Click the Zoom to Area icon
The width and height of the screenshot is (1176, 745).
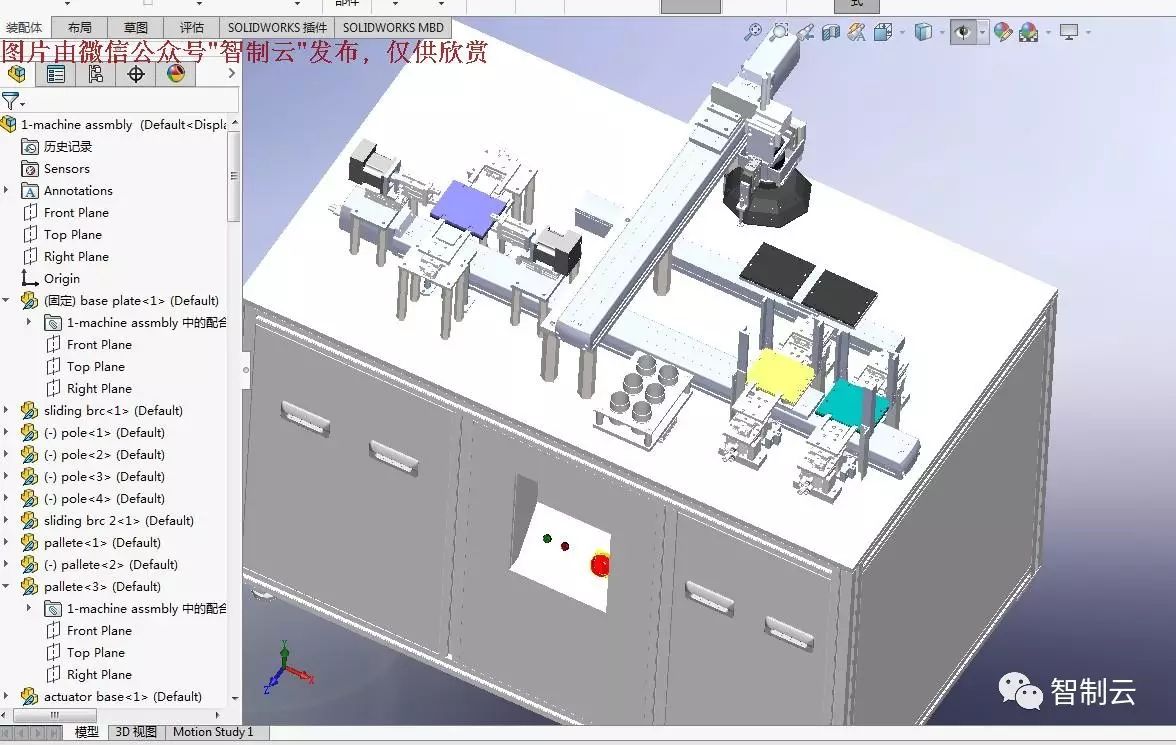(779, 32)
